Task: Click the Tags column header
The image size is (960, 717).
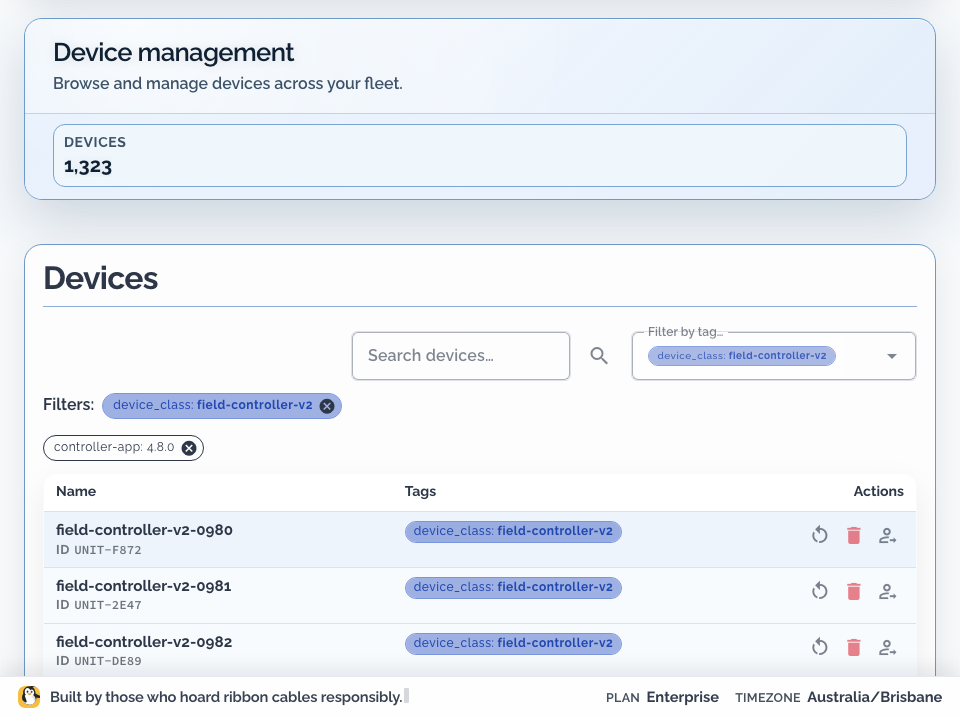Action: coord(420,492)
